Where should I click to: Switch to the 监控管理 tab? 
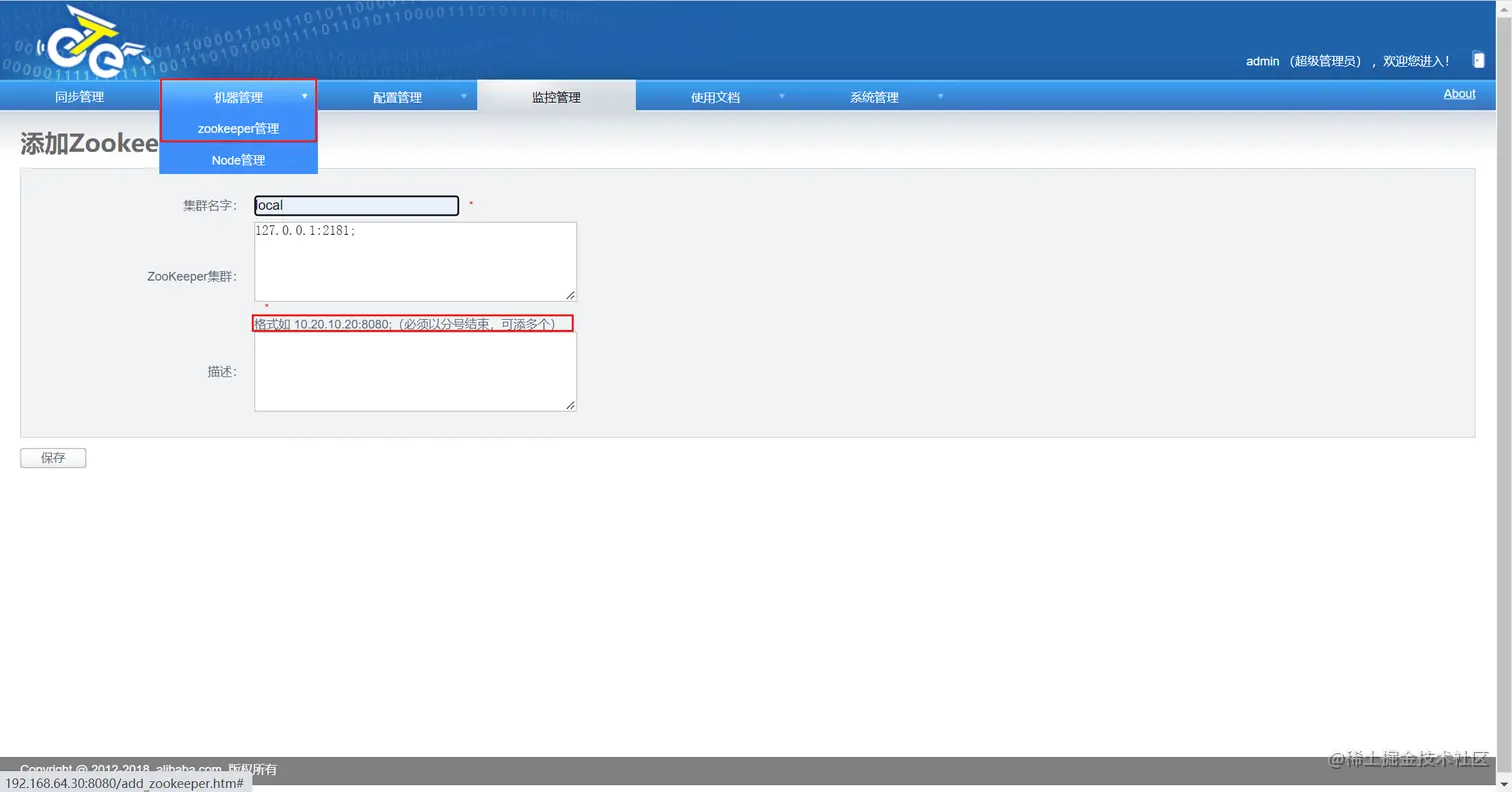pos(556,97)
